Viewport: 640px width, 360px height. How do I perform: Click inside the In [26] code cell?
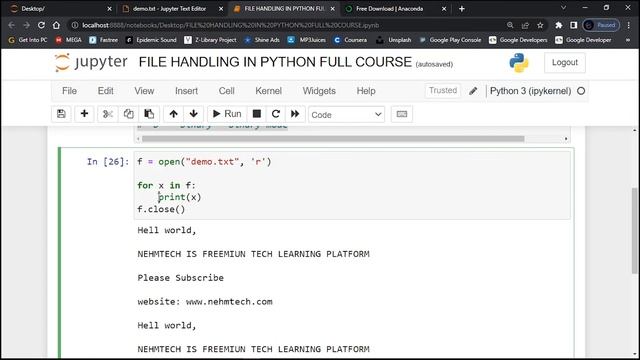pyautogui.click(x=352, y=185)
